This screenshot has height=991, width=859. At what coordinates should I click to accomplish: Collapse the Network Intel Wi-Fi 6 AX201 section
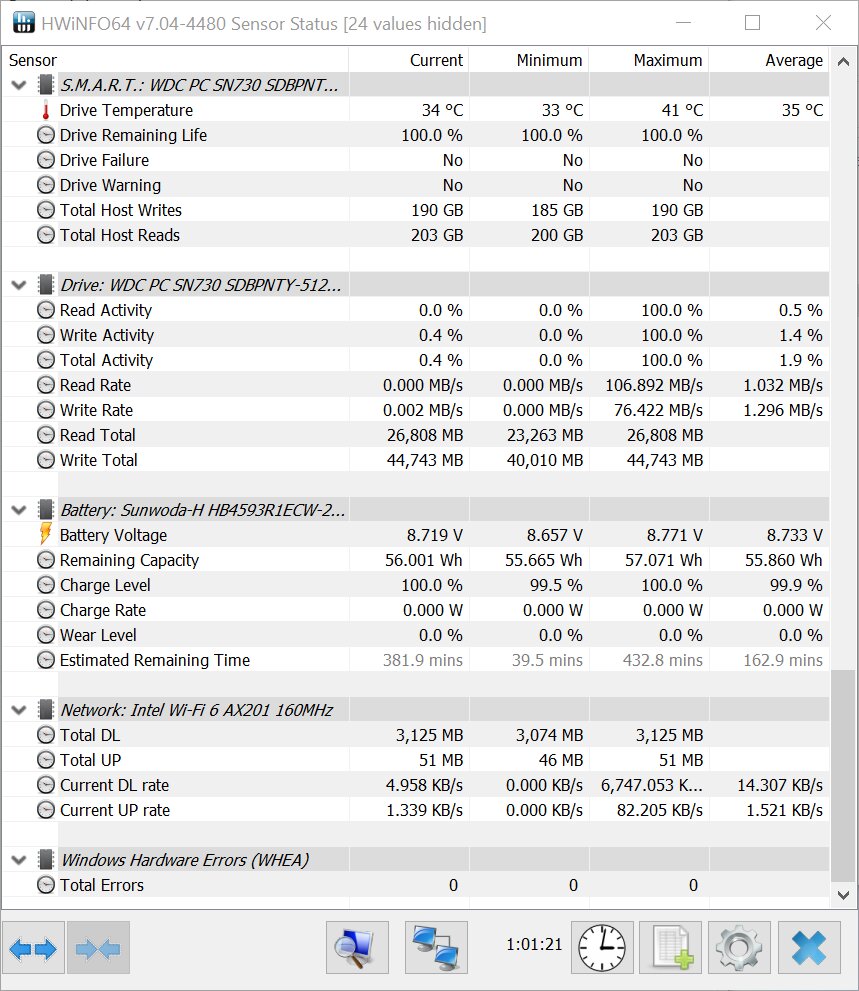(x=19, y=710)
